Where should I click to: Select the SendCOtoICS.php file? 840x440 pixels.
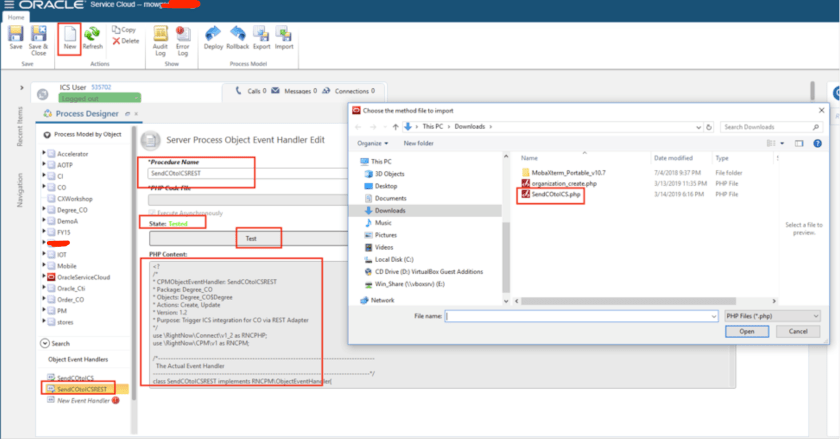[557, 193]
